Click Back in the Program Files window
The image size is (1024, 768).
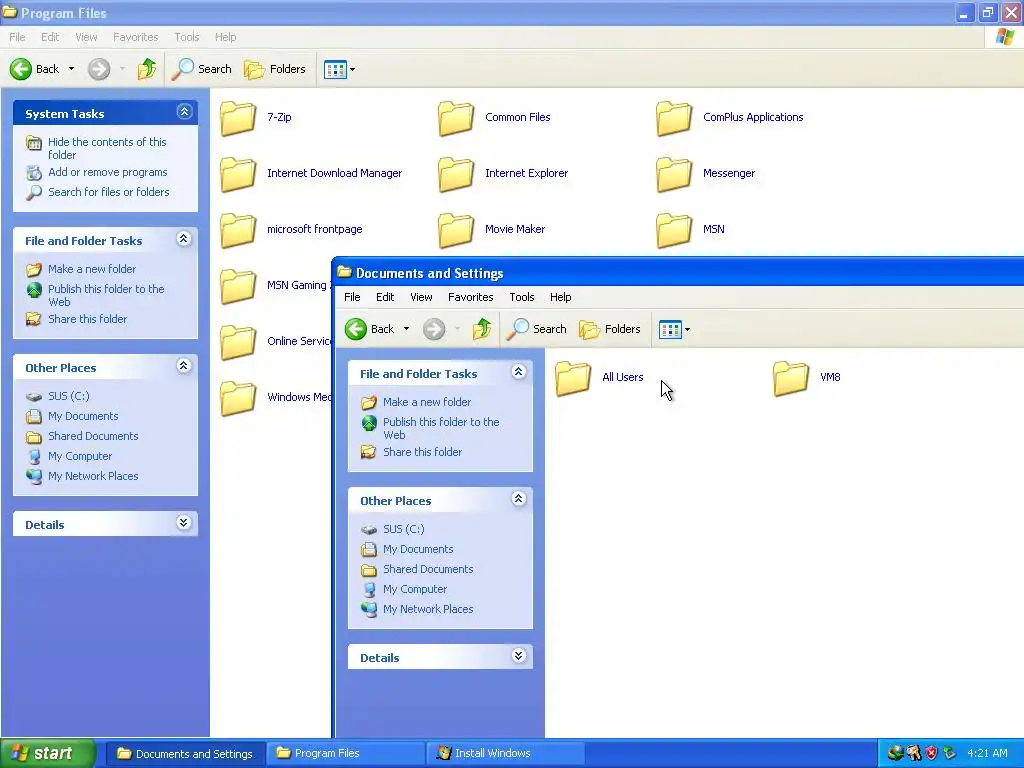tap(35, 69)
